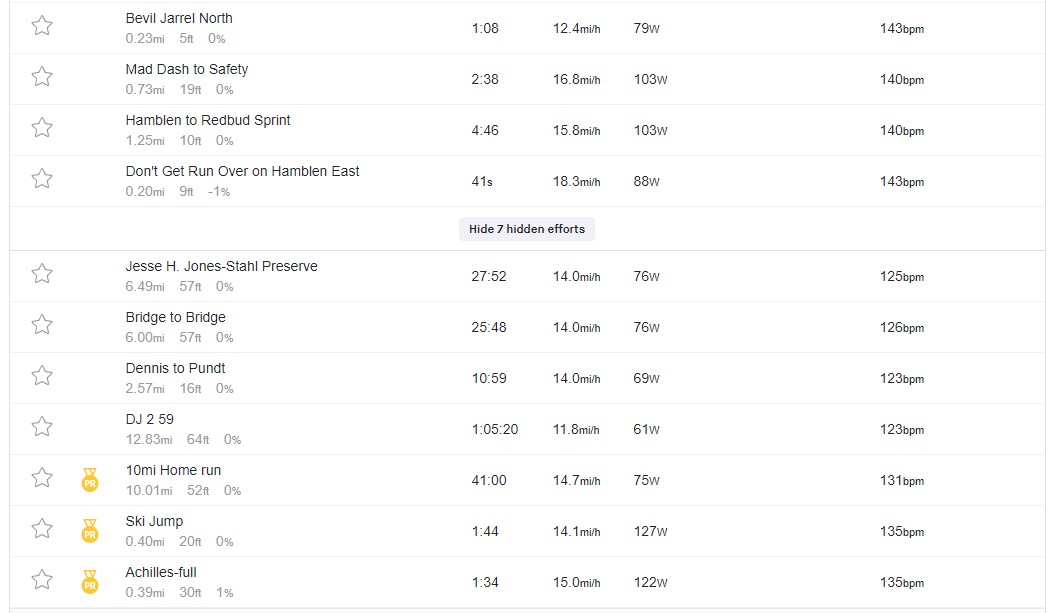Open Don't Get Run Over on Hamblen East

tap(242, 171)
